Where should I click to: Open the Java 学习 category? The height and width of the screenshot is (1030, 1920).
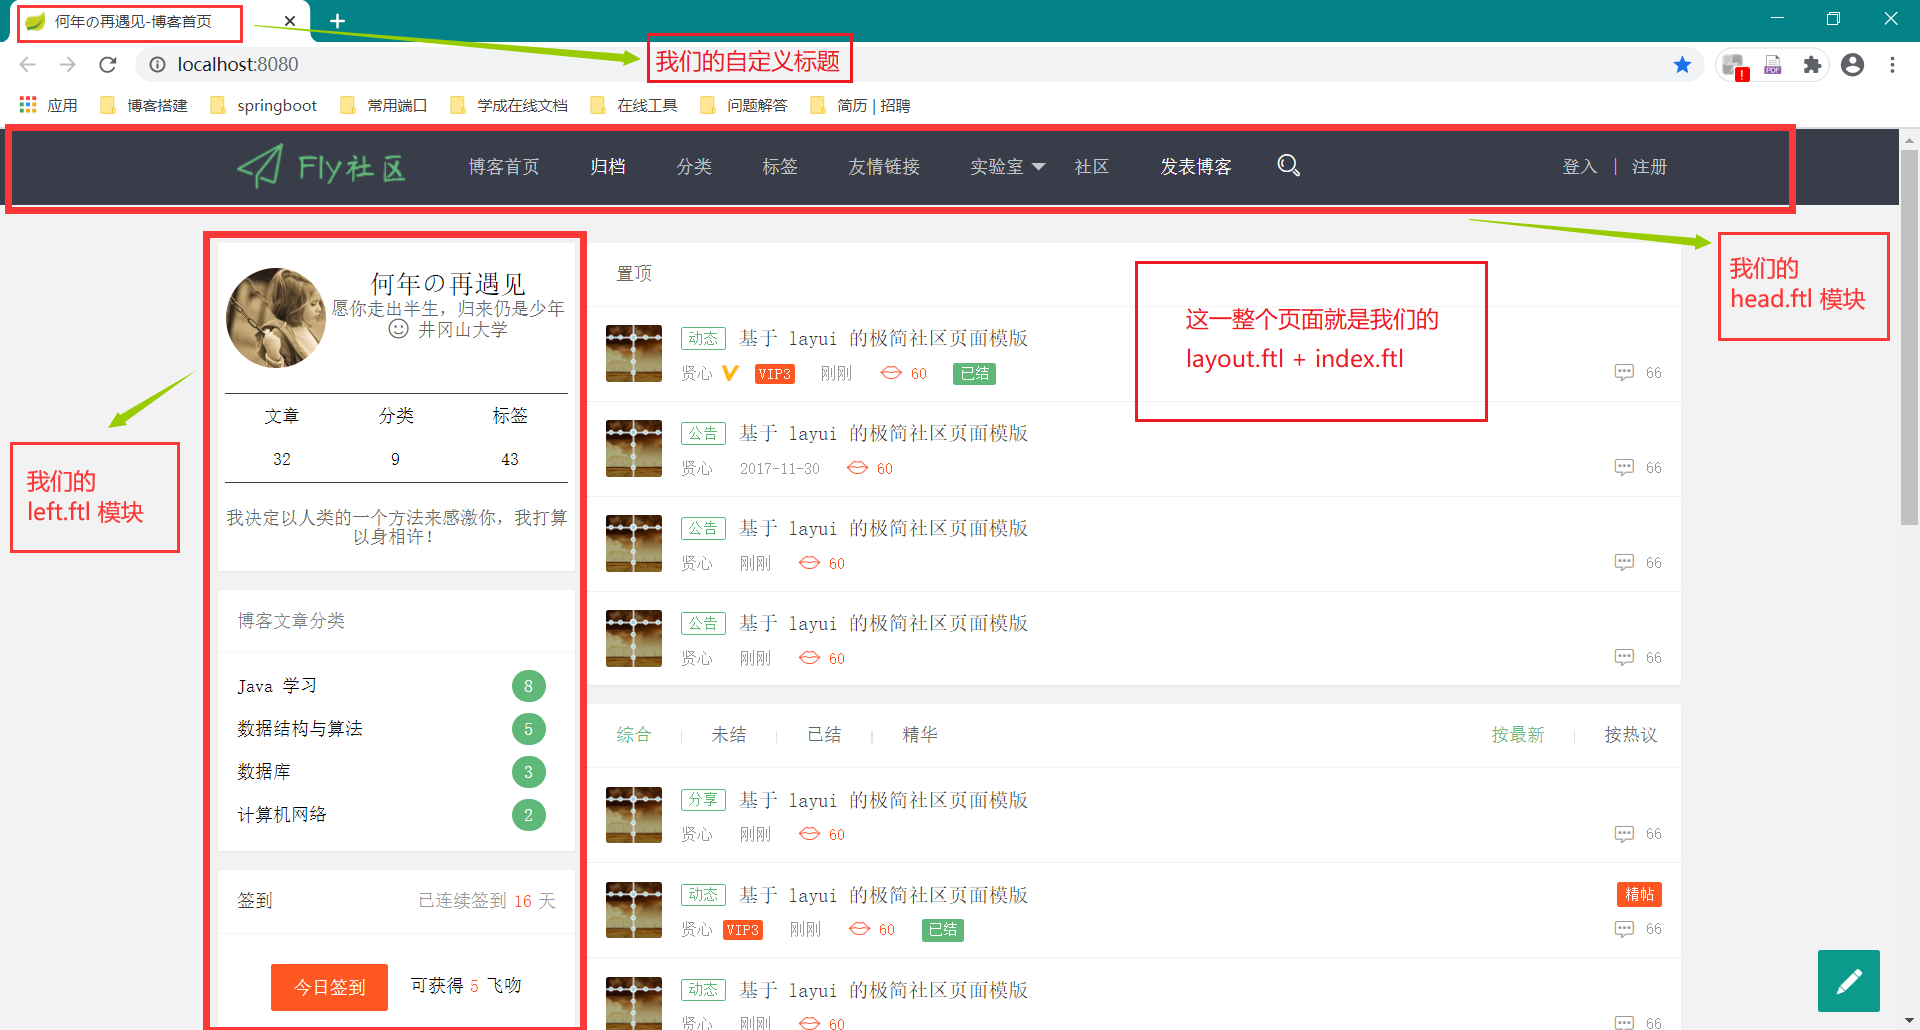[277, 686]
